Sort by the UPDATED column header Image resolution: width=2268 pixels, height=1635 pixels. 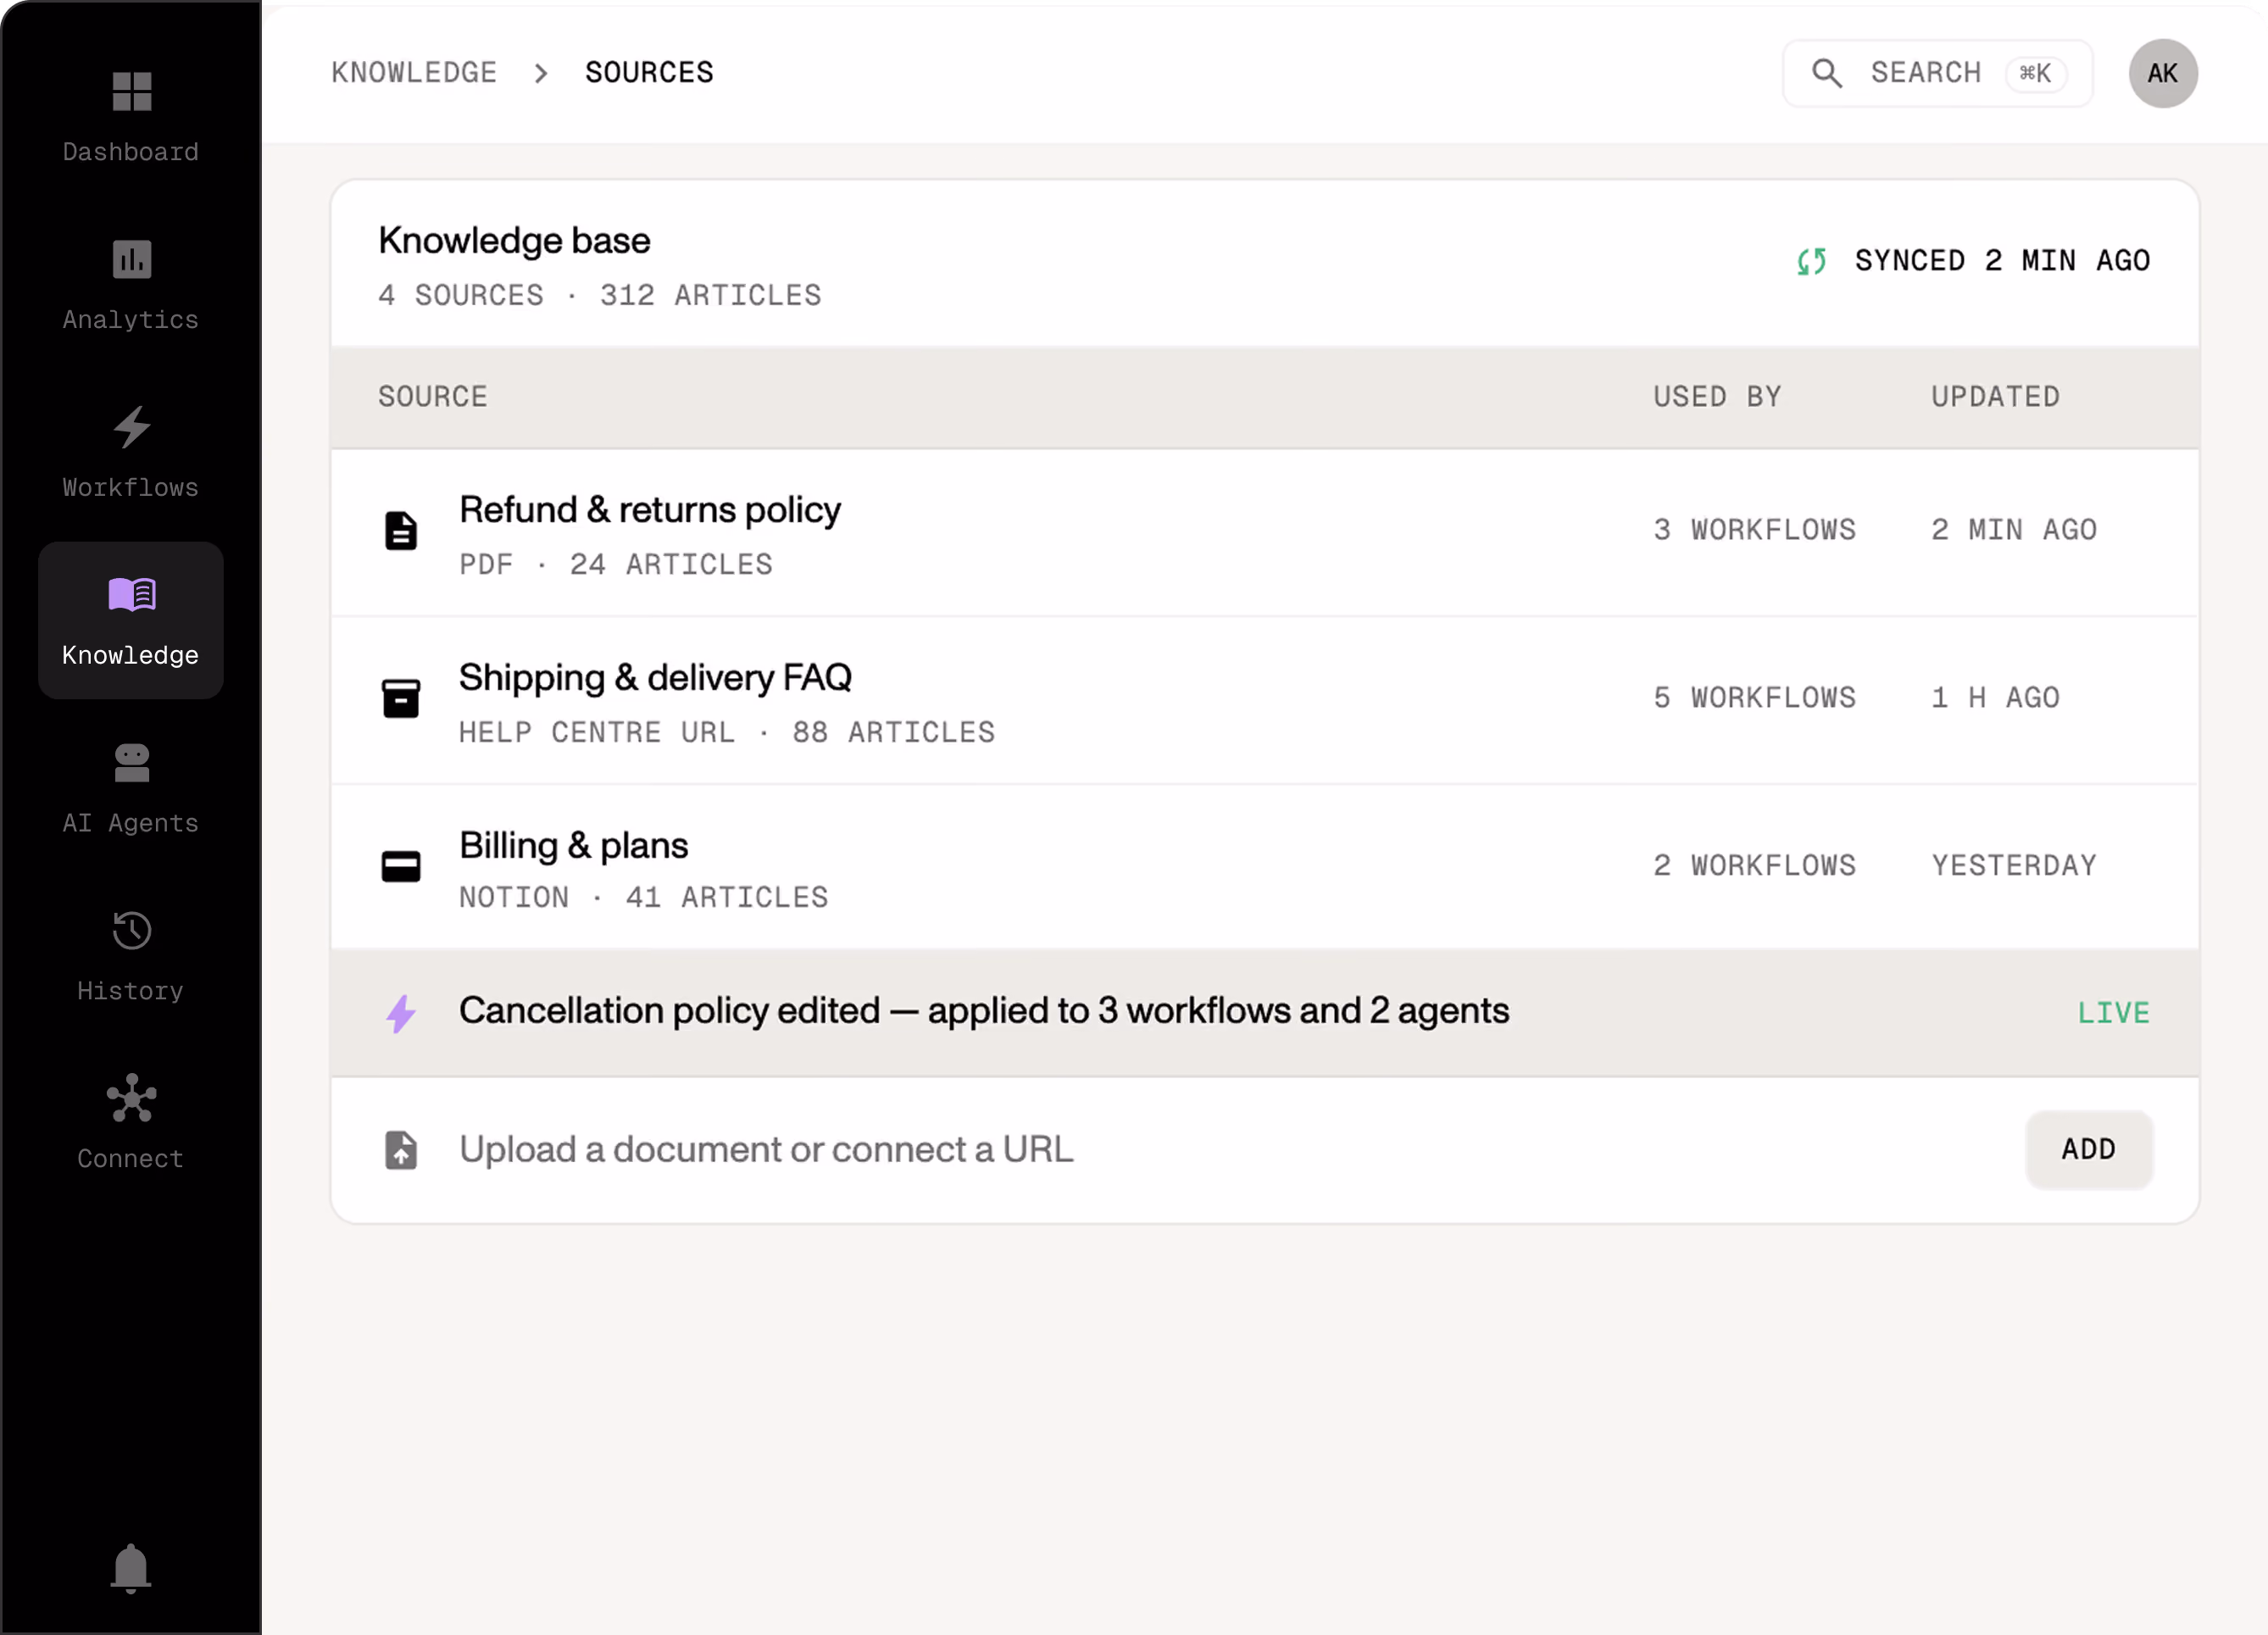(x=1995, y=397)
